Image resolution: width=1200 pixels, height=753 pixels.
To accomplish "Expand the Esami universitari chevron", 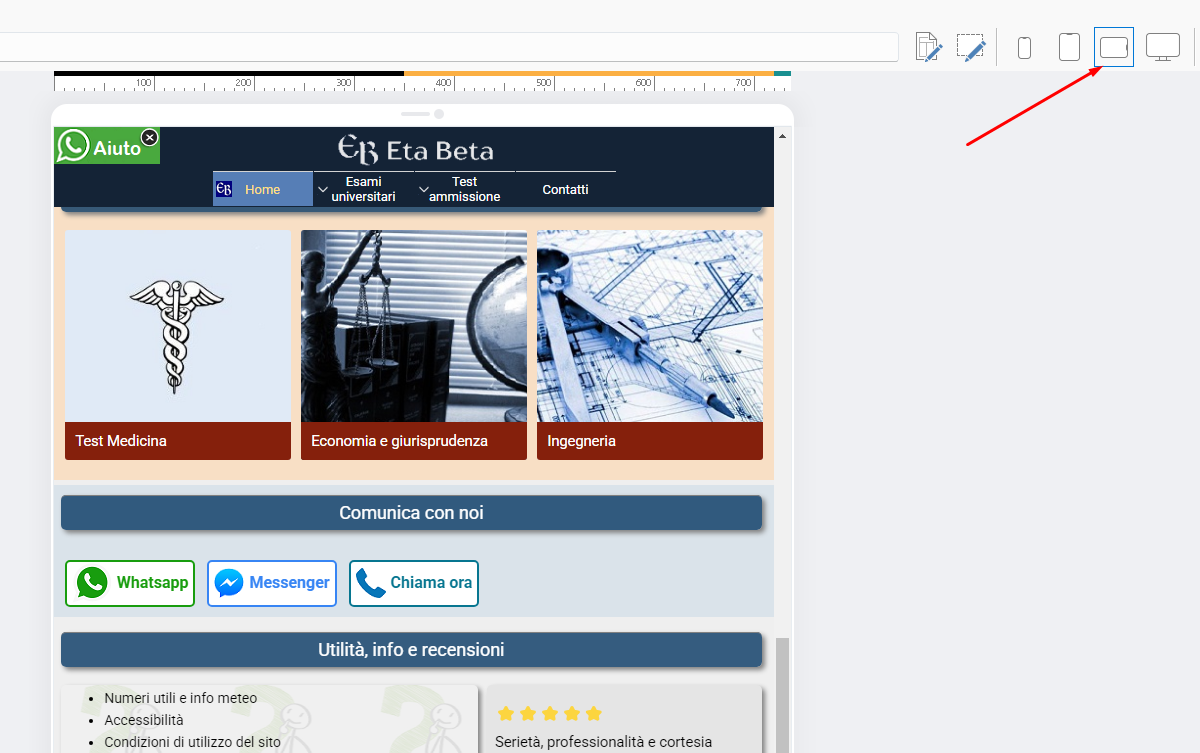I will point(323,189).
